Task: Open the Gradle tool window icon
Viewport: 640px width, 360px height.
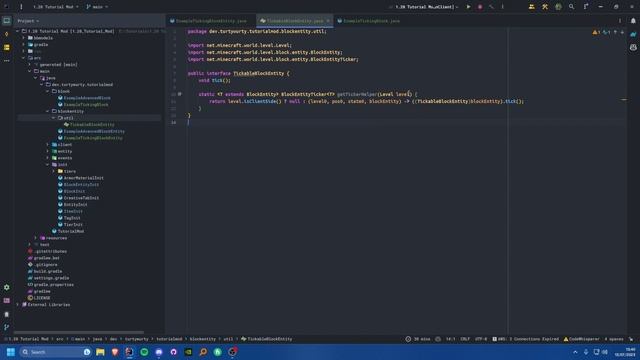Action: tap(633, 34)
